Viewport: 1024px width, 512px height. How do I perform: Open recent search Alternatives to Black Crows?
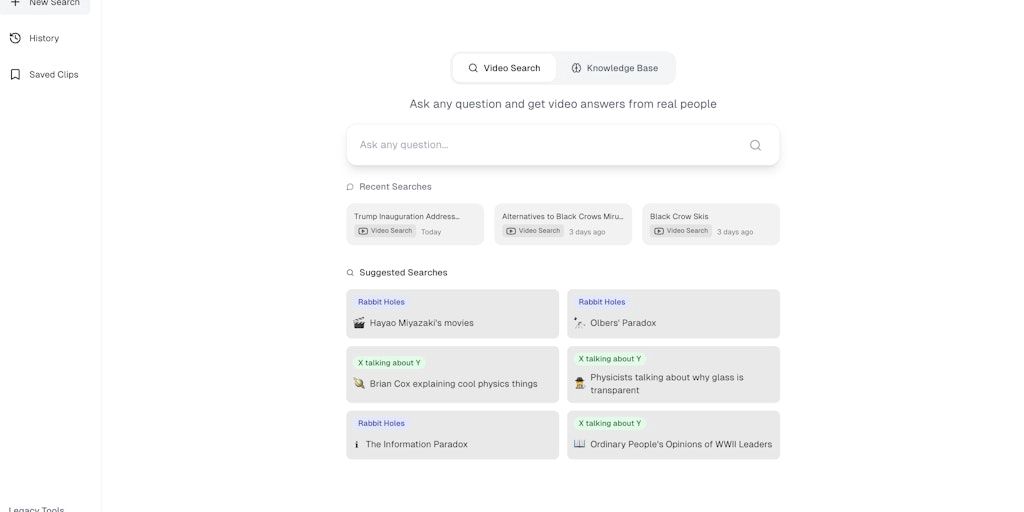coord(563,224)
